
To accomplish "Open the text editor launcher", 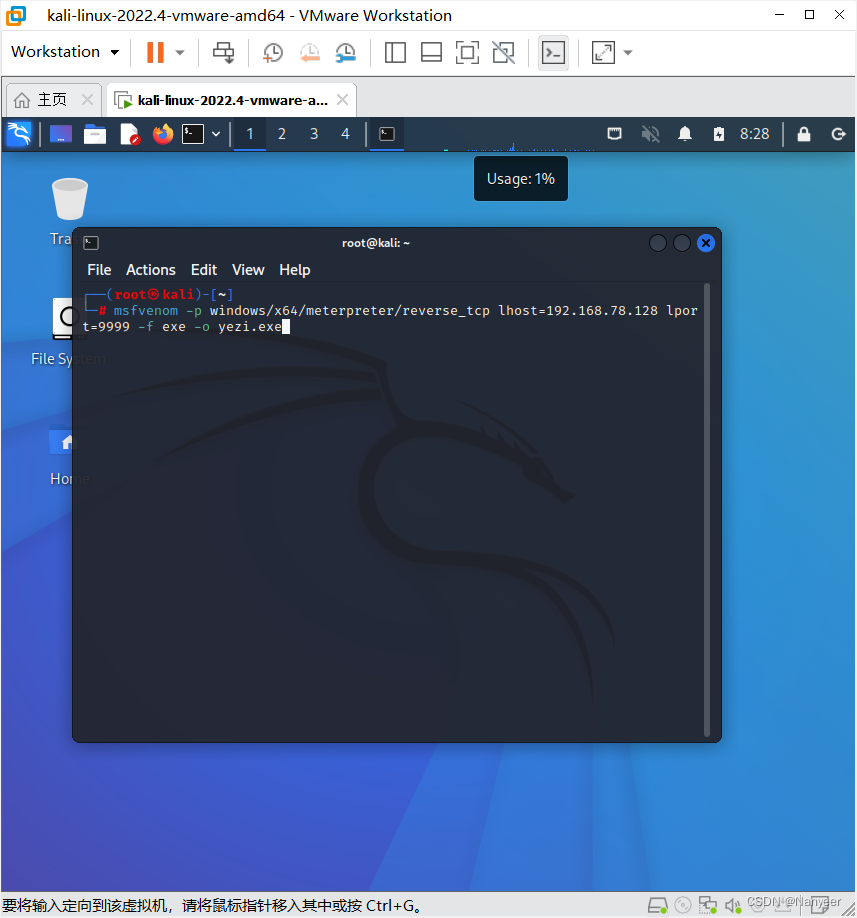I will [129, 134].
